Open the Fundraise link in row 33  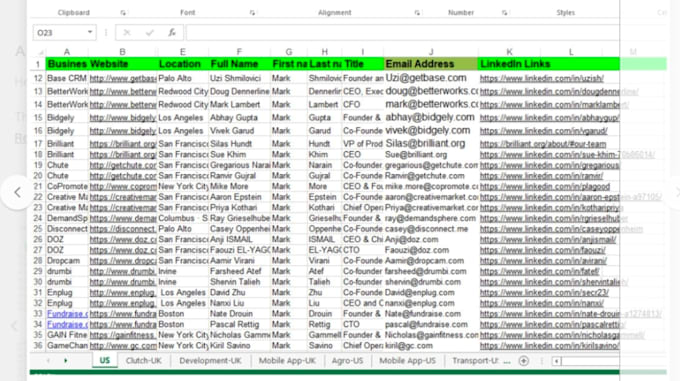click(67, 314)
